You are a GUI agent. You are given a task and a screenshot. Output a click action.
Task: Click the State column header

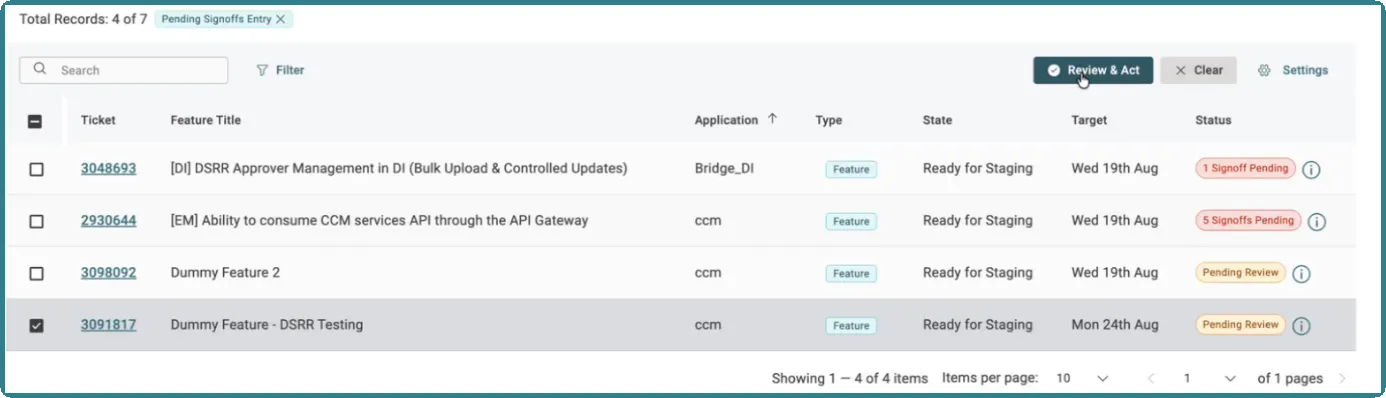click(937, 120)
